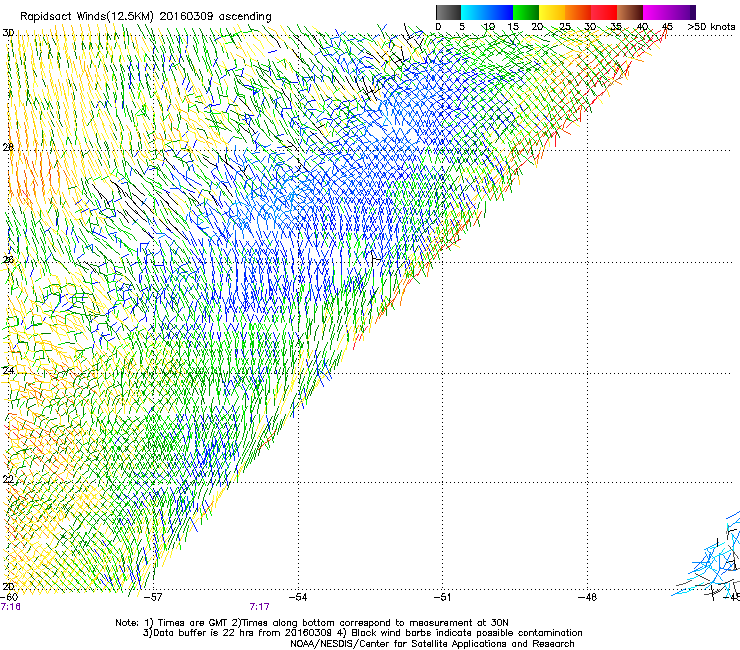Image resolution: width=740 pixels, height=650 pixels.
Task: Click the '40' label under the color scale
Action: pyautogui.click(x=642, y=26)
